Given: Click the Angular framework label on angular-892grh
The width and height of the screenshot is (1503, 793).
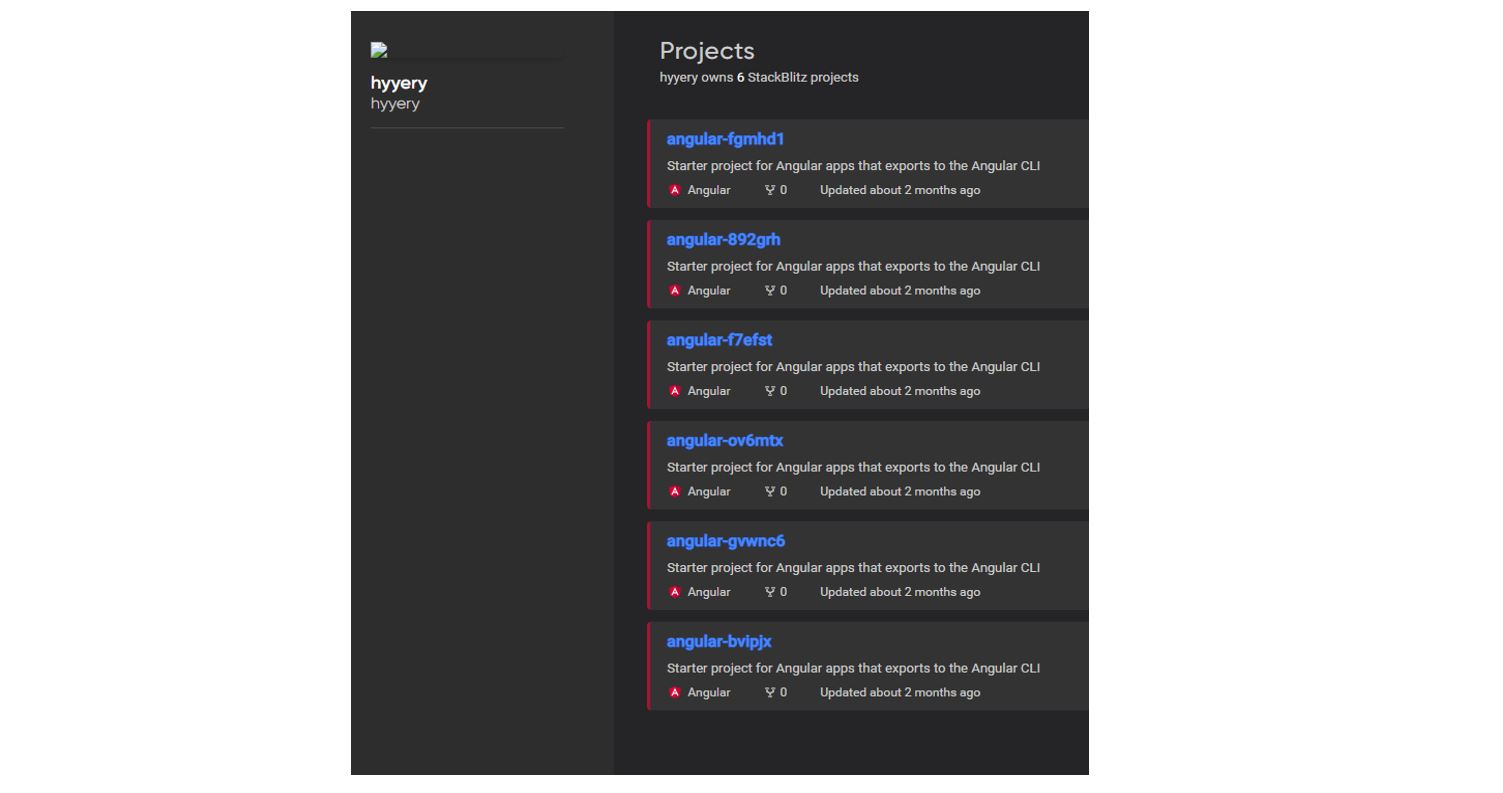Looking at the screenshot, I should coord(709,291).
